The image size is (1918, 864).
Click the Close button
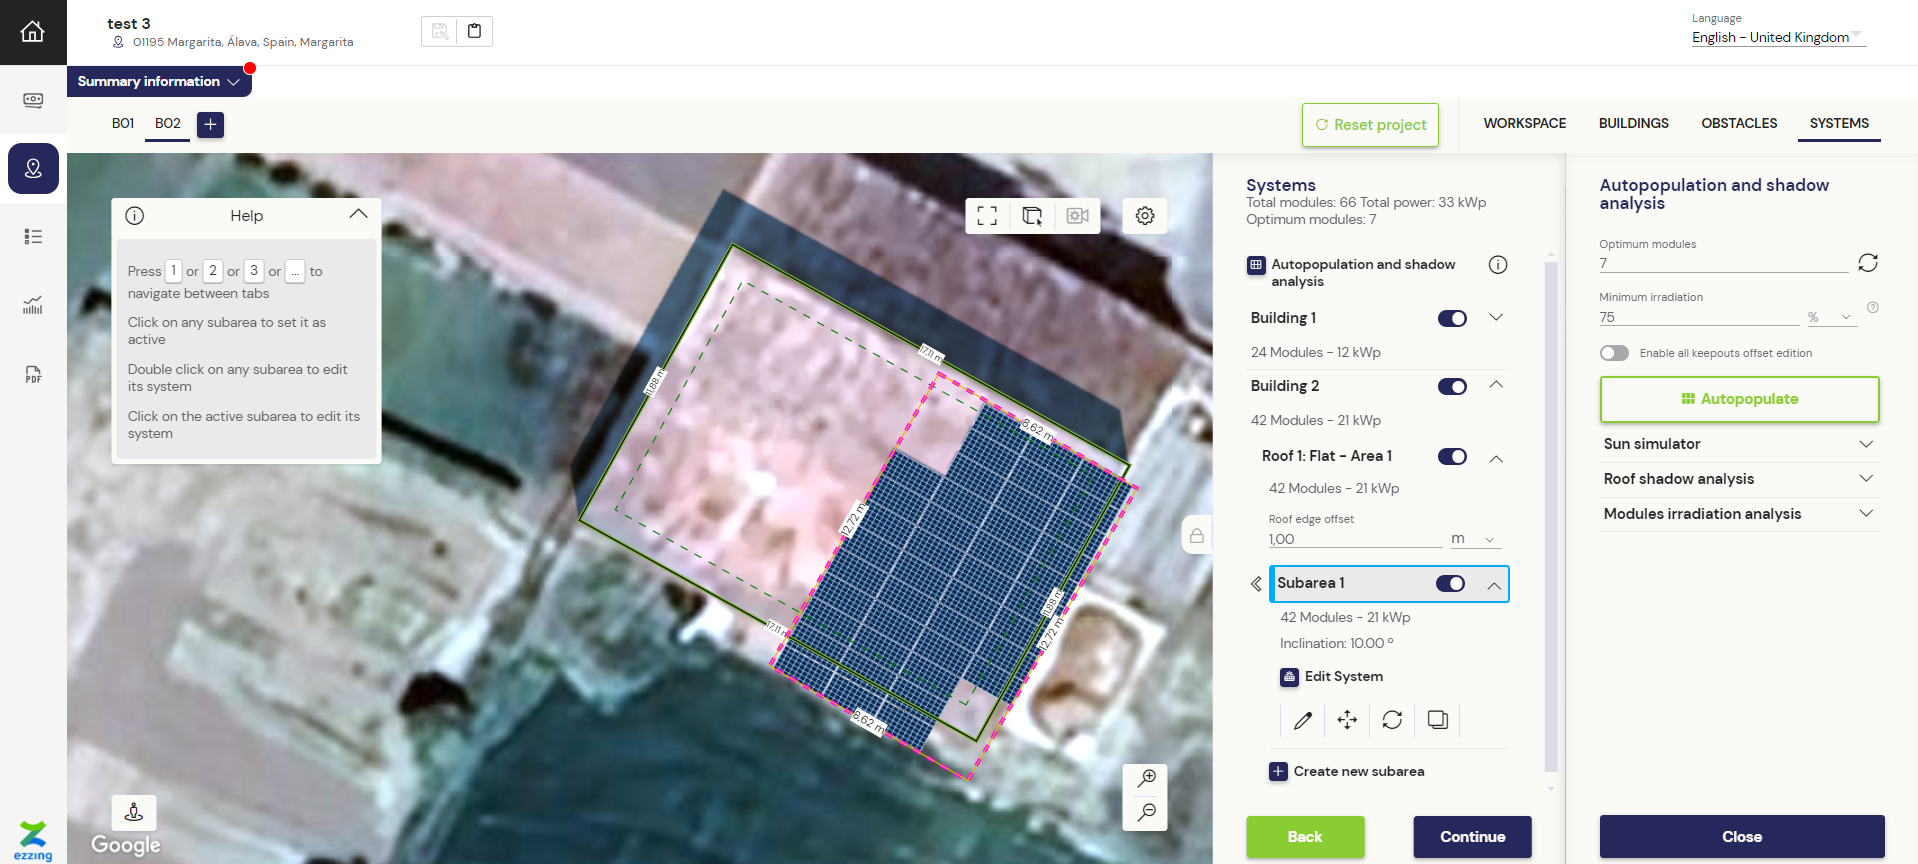(1742, 837)
